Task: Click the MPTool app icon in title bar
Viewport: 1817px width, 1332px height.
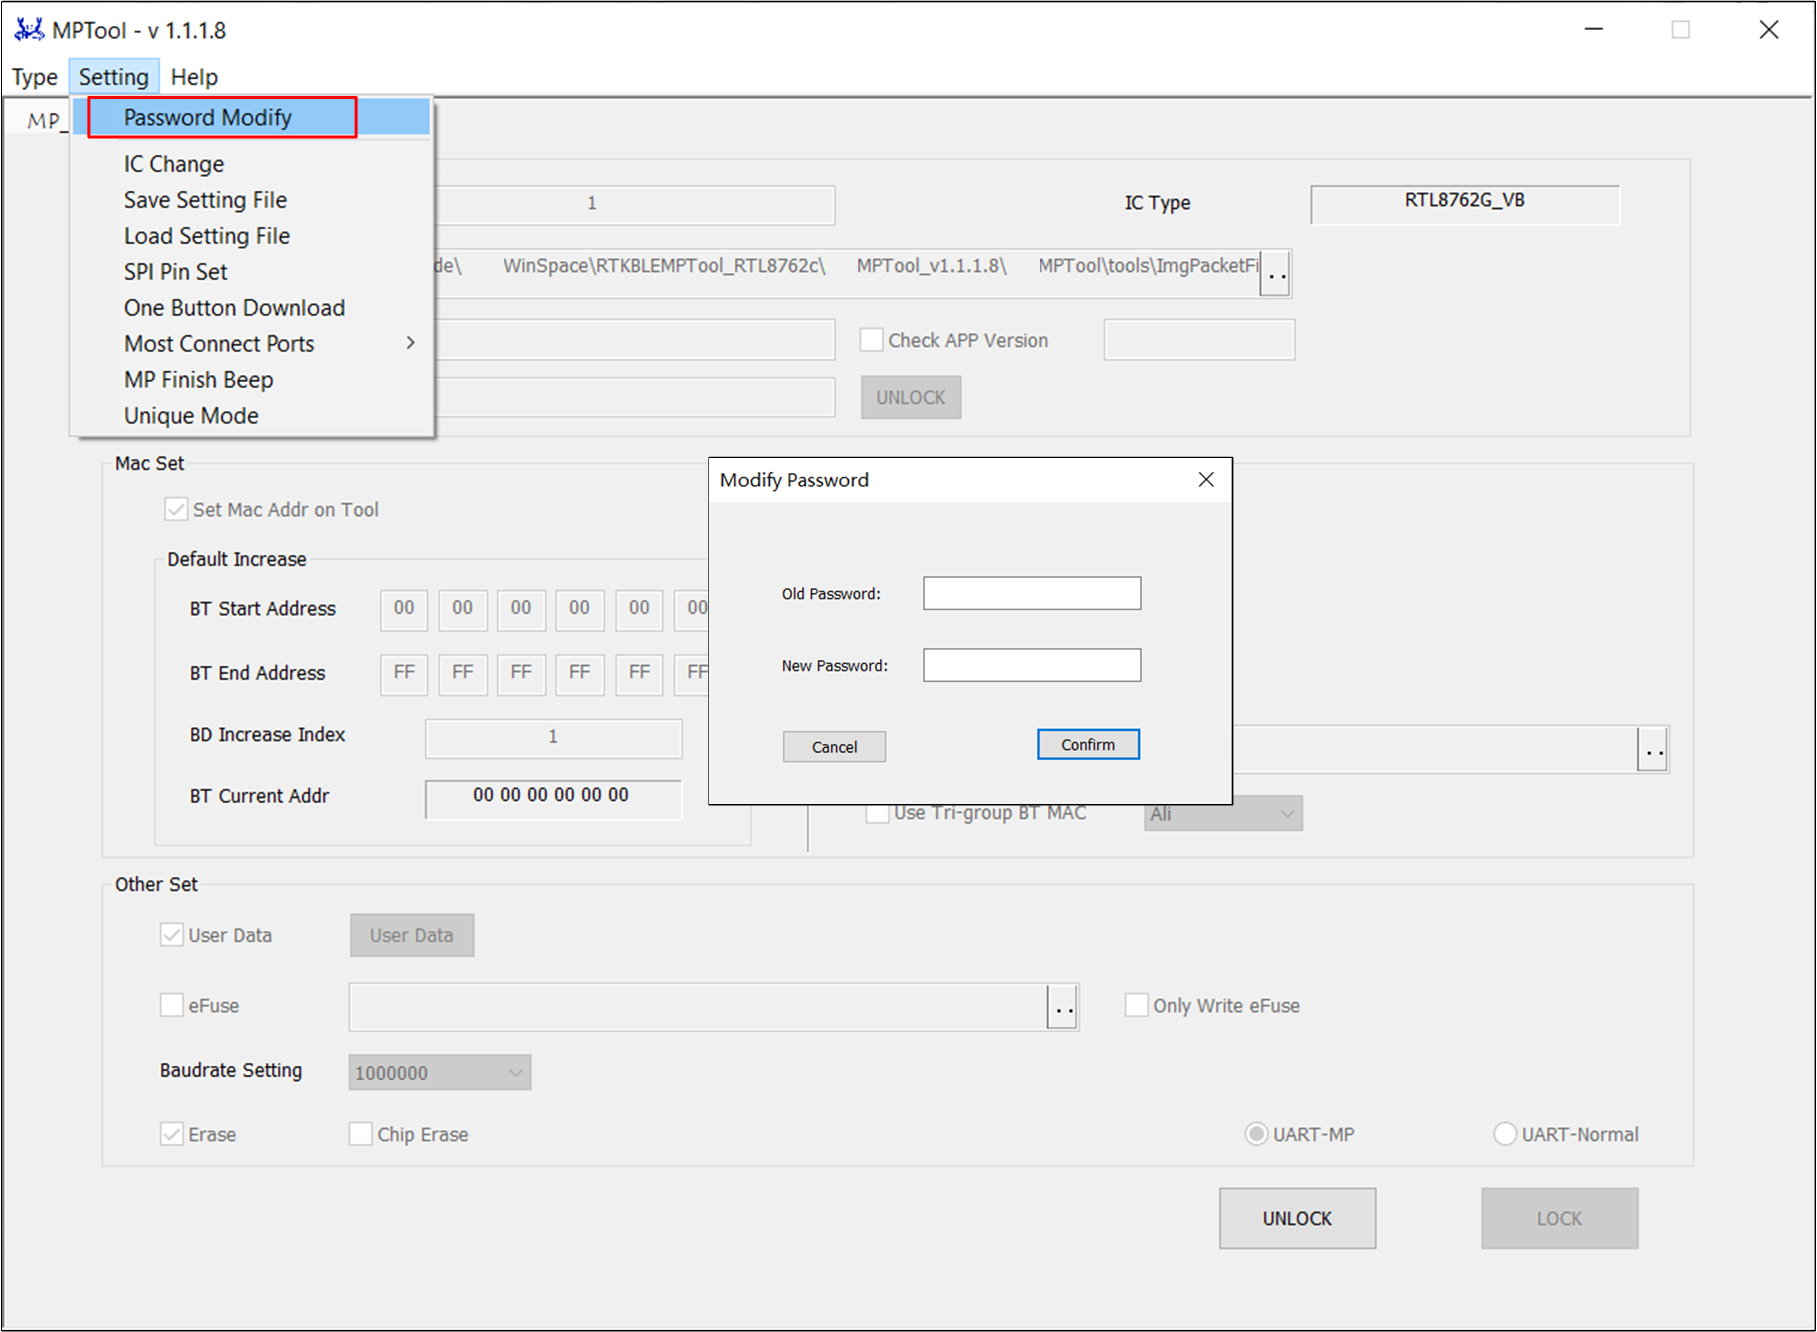Action: (29, 30)
